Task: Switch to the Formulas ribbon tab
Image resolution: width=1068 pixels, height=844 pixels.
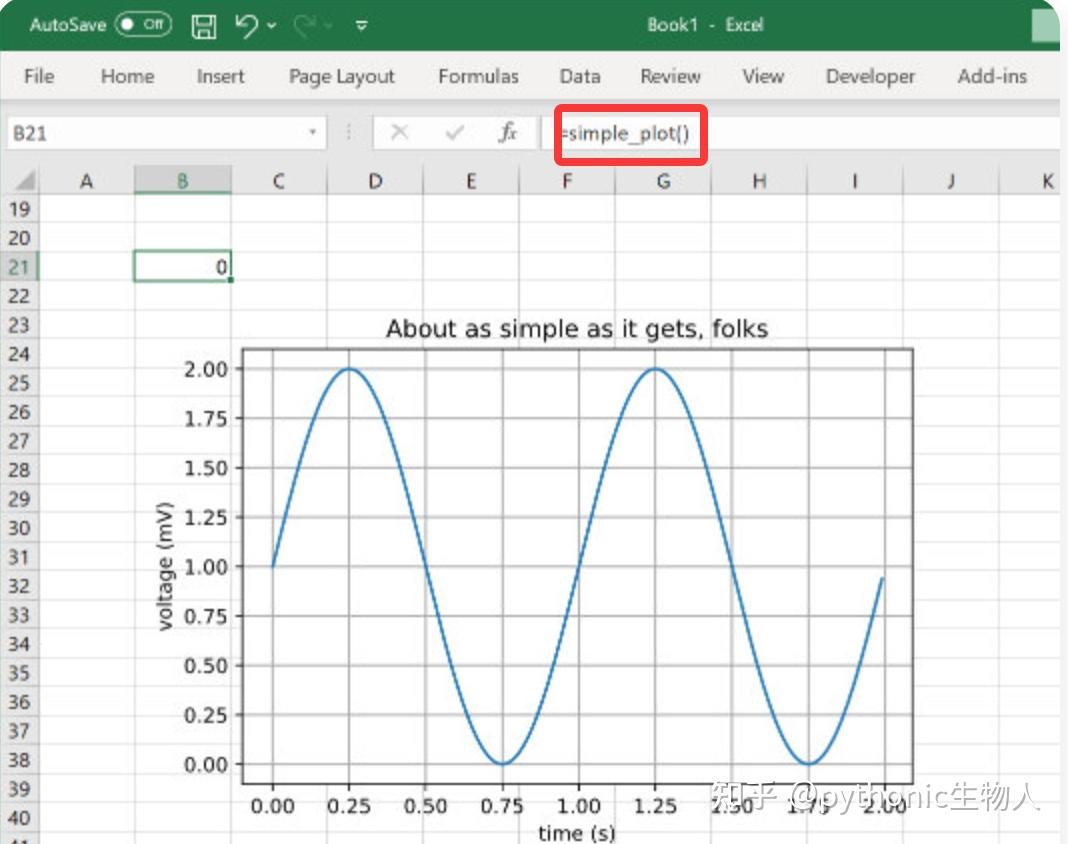Action: pos(478,76)
